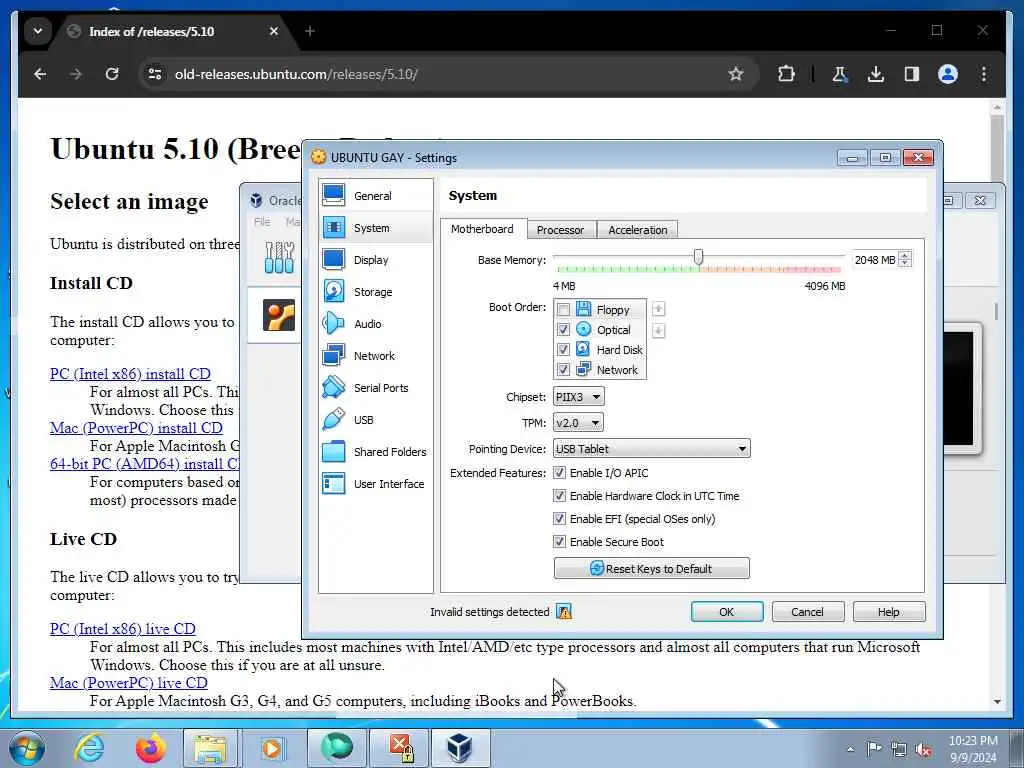Viewport: 1024px width, 768px height.
Task: Open Chrome profile avatar
Action: (x=948, y=74)
